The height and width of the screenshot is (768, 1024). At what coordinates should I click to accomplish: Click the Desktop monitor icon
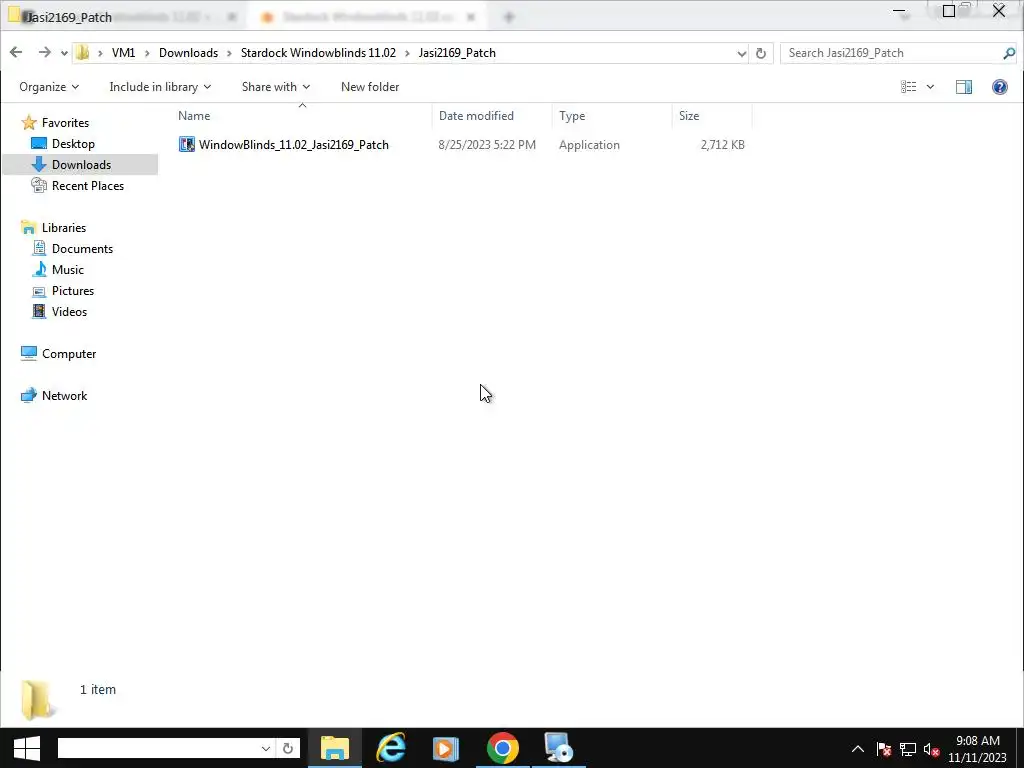39,144
